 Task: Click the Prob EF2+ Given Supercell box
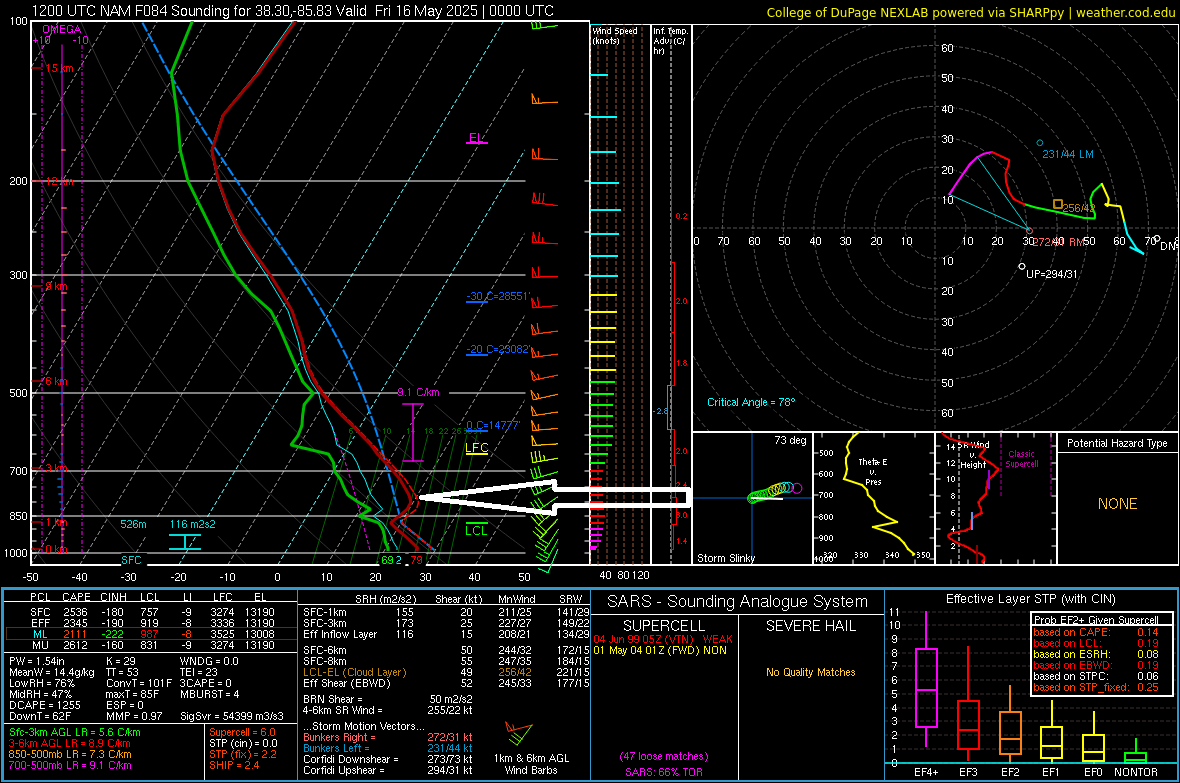point(1100,654)
